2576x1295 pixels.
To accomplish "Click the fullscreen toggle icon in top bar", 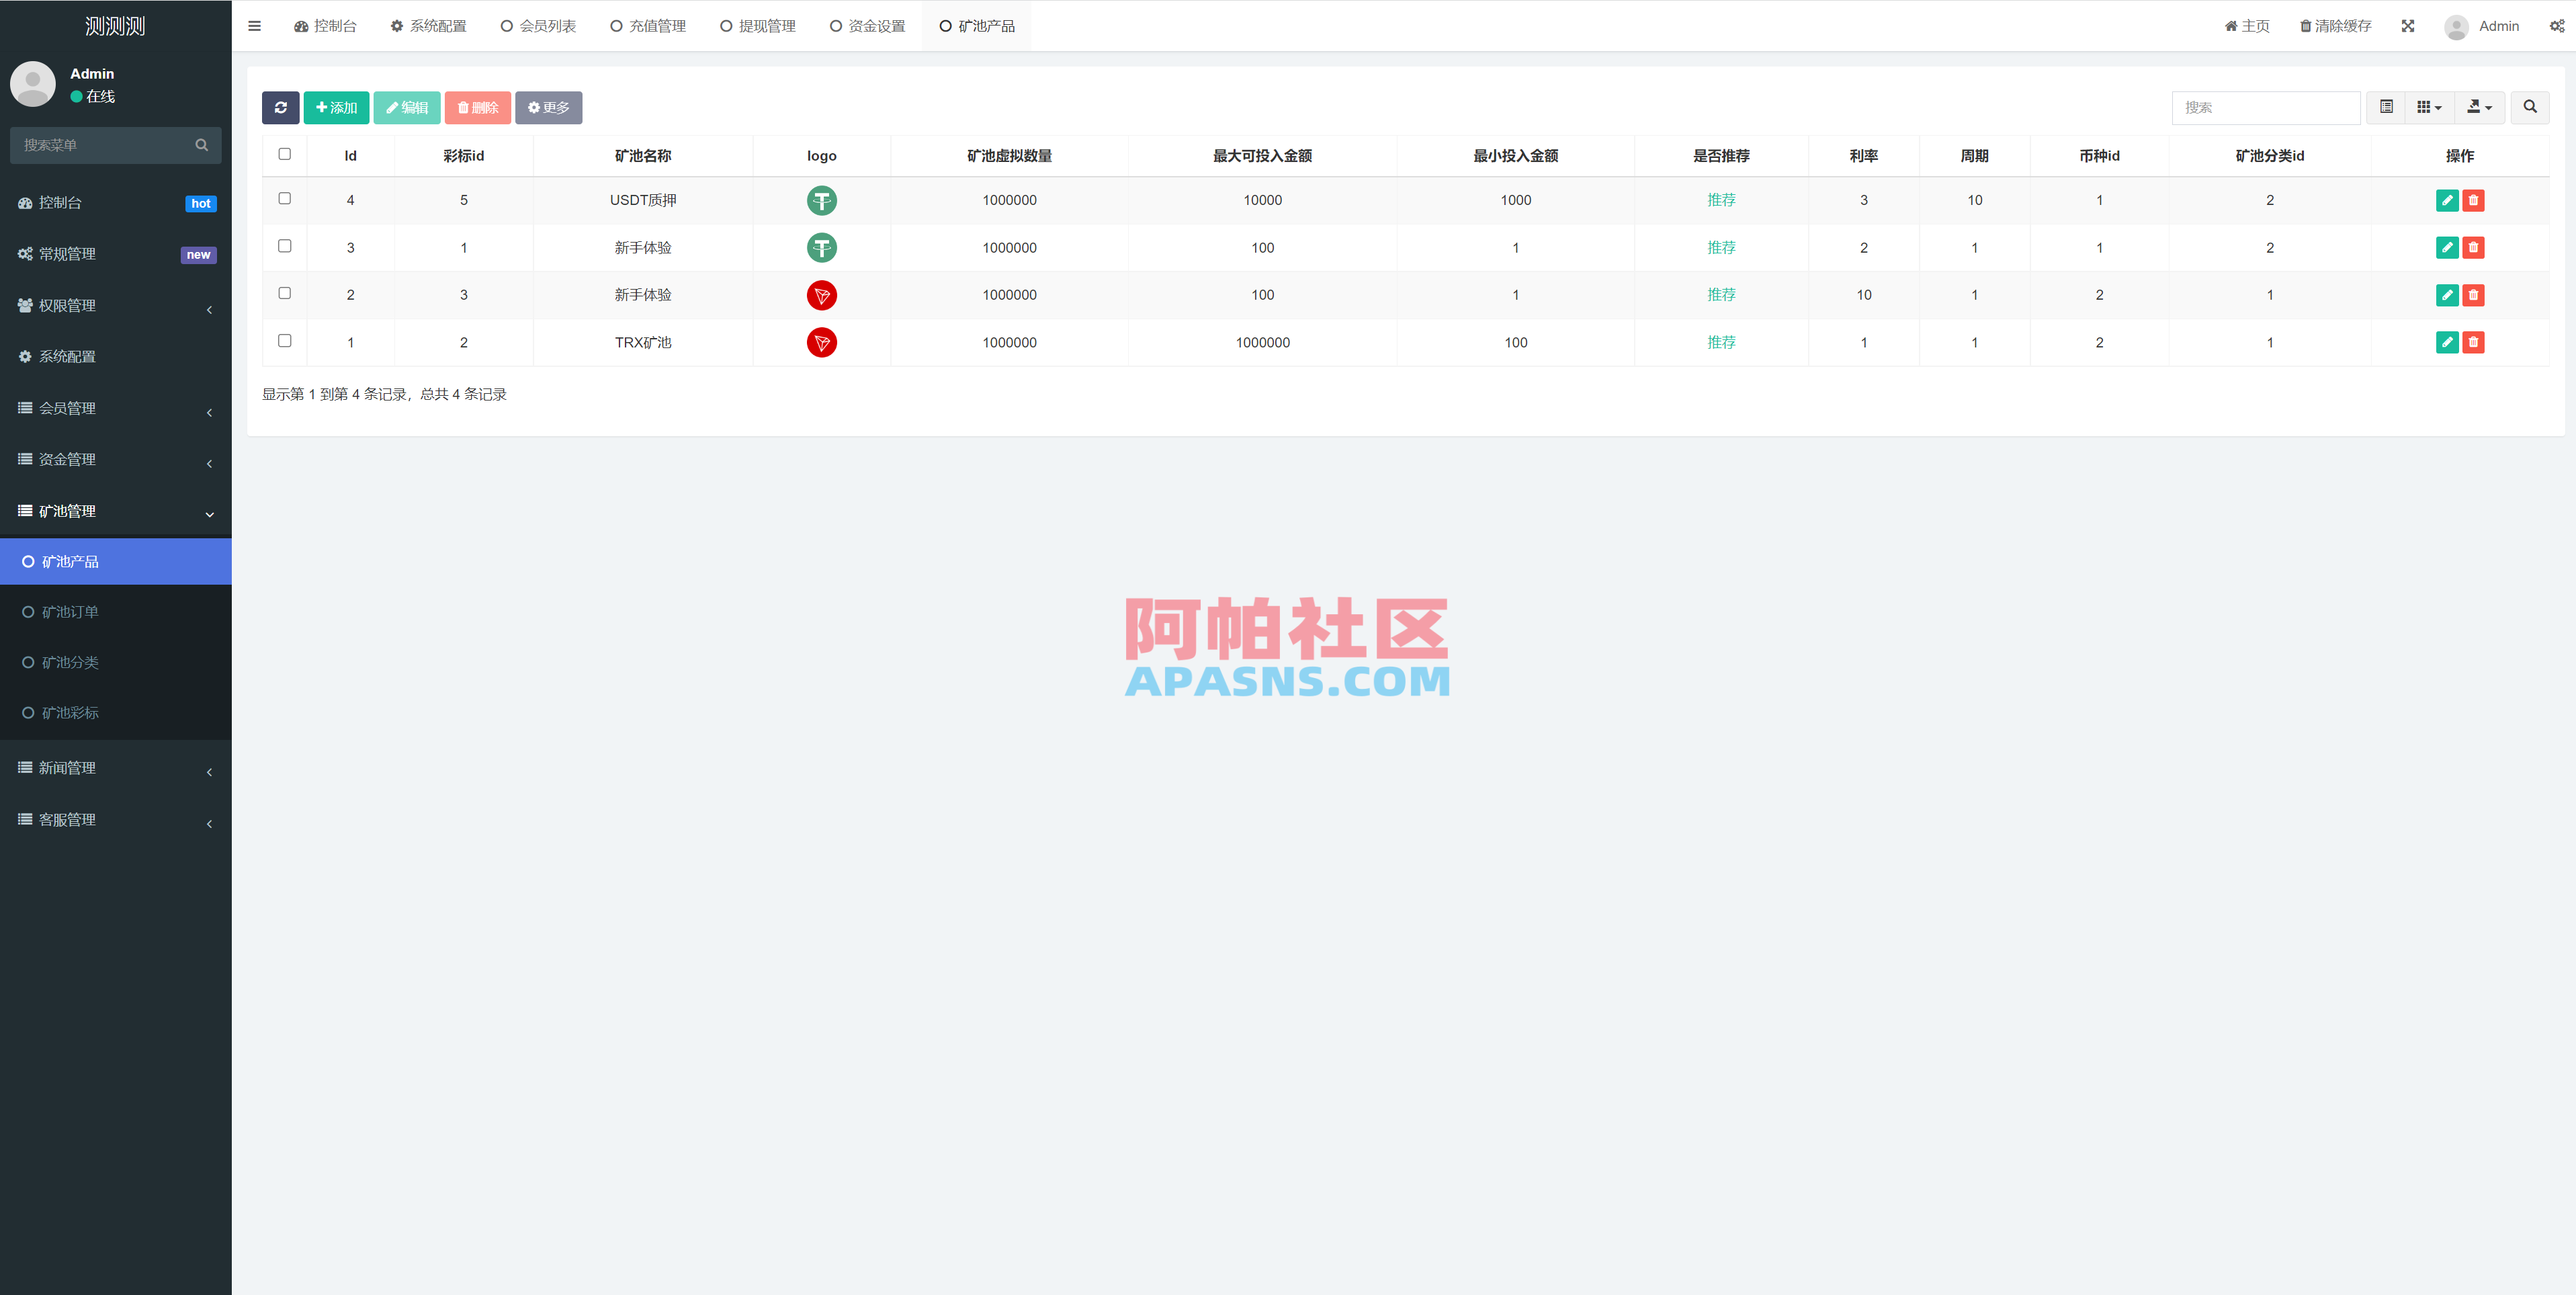I will pos(2409,25).
